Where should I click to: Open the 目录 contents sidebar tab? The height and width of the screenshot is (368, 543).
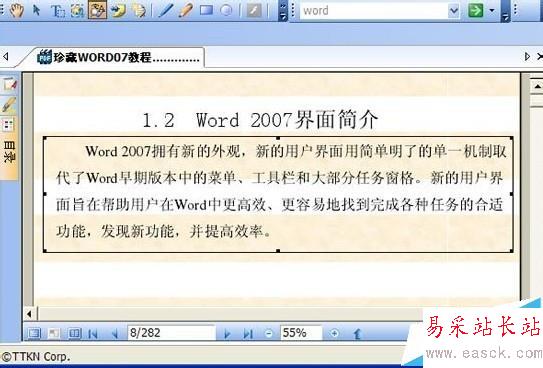pyautogui.click(x=9, y=152)
